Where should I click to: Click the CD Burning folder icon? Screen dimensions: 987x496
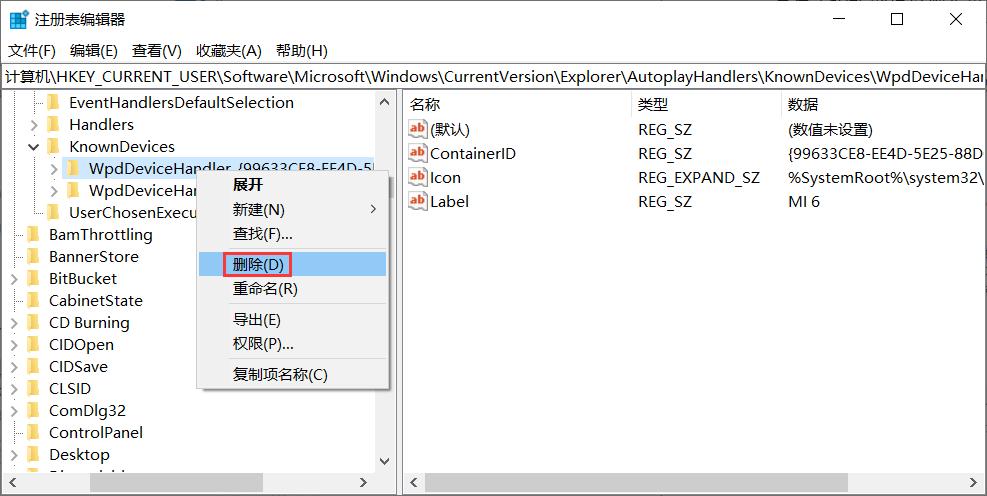click(x=35, y=323)
